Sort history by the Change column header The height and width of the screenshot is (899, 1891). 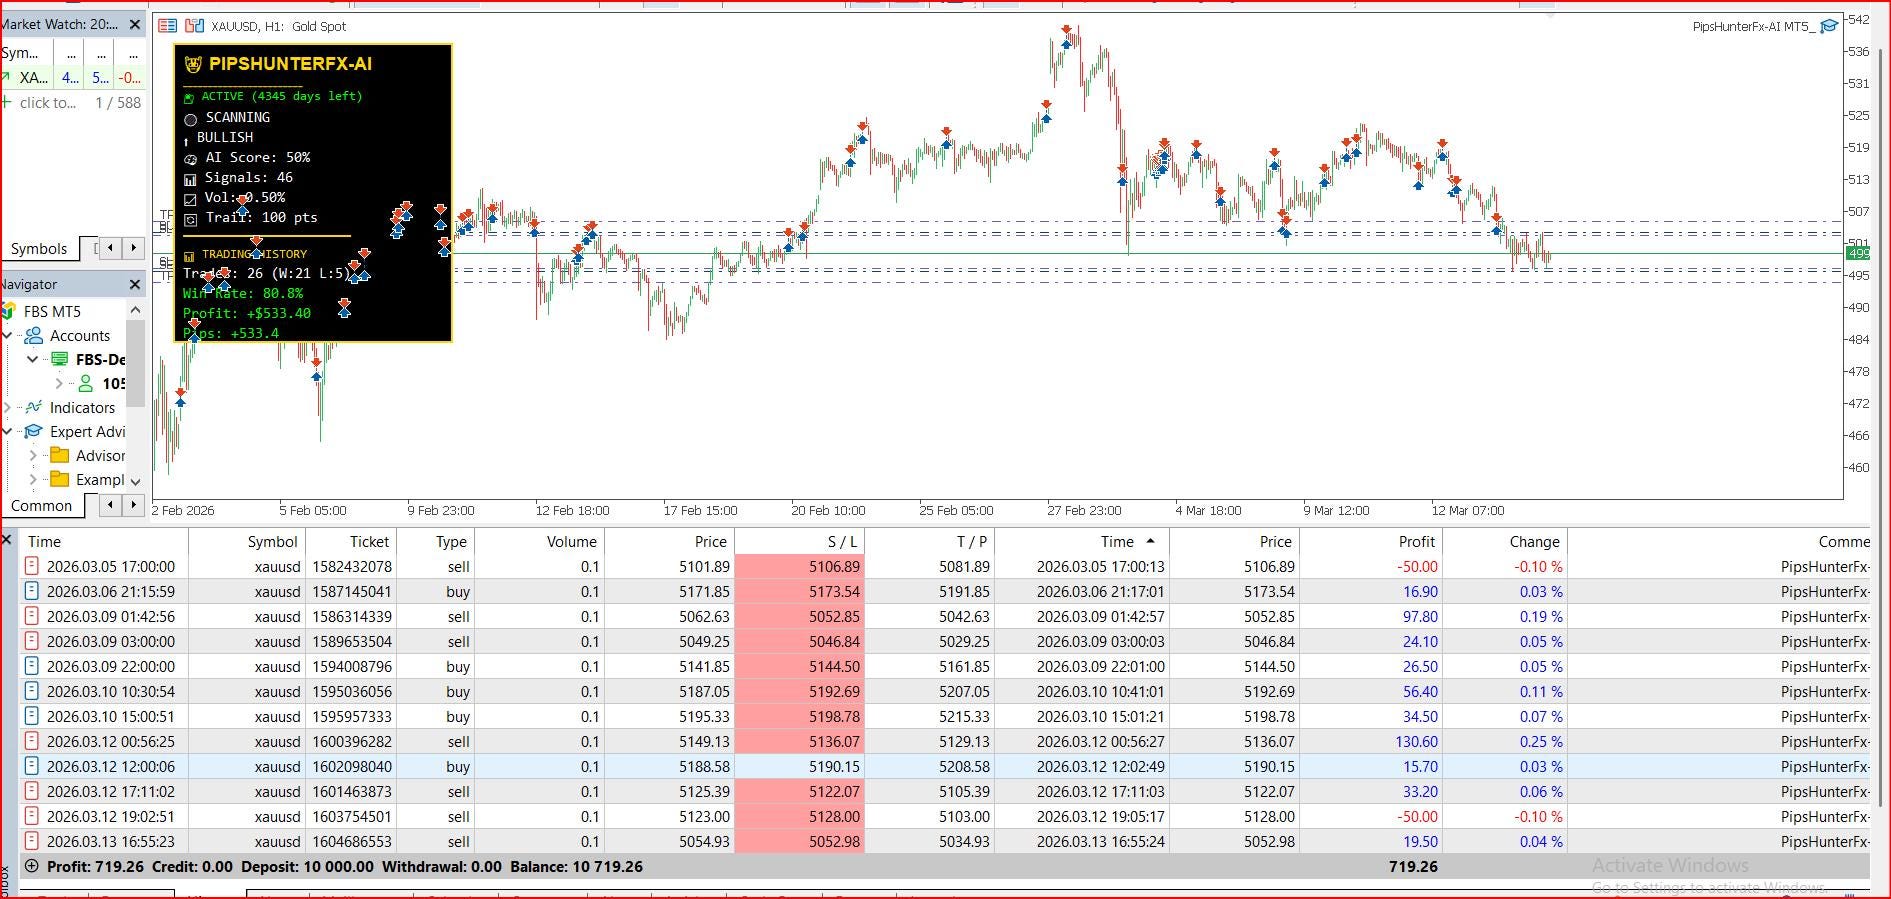(x=1504, y=541)
